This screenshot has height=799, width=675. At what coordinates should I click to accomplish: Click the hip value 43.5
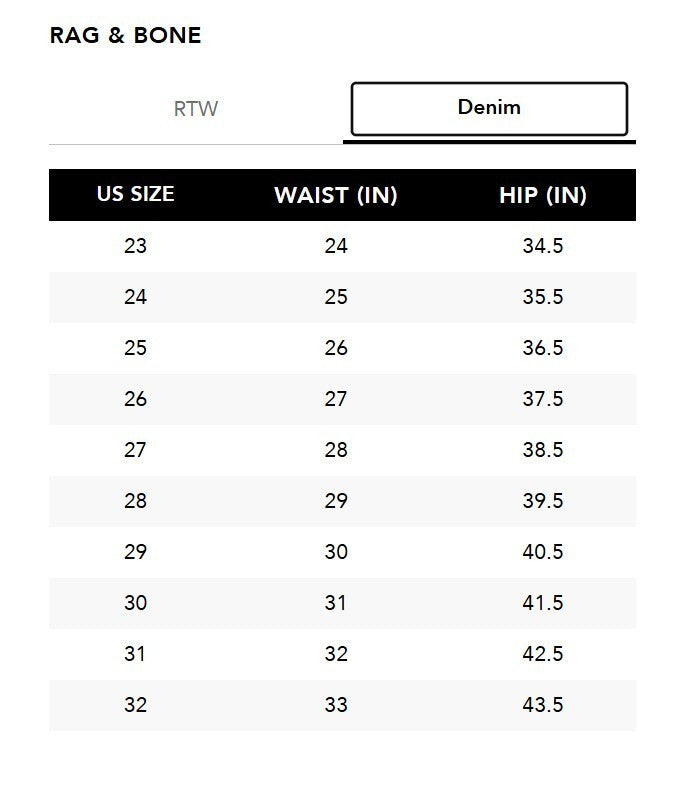(543, 705)
